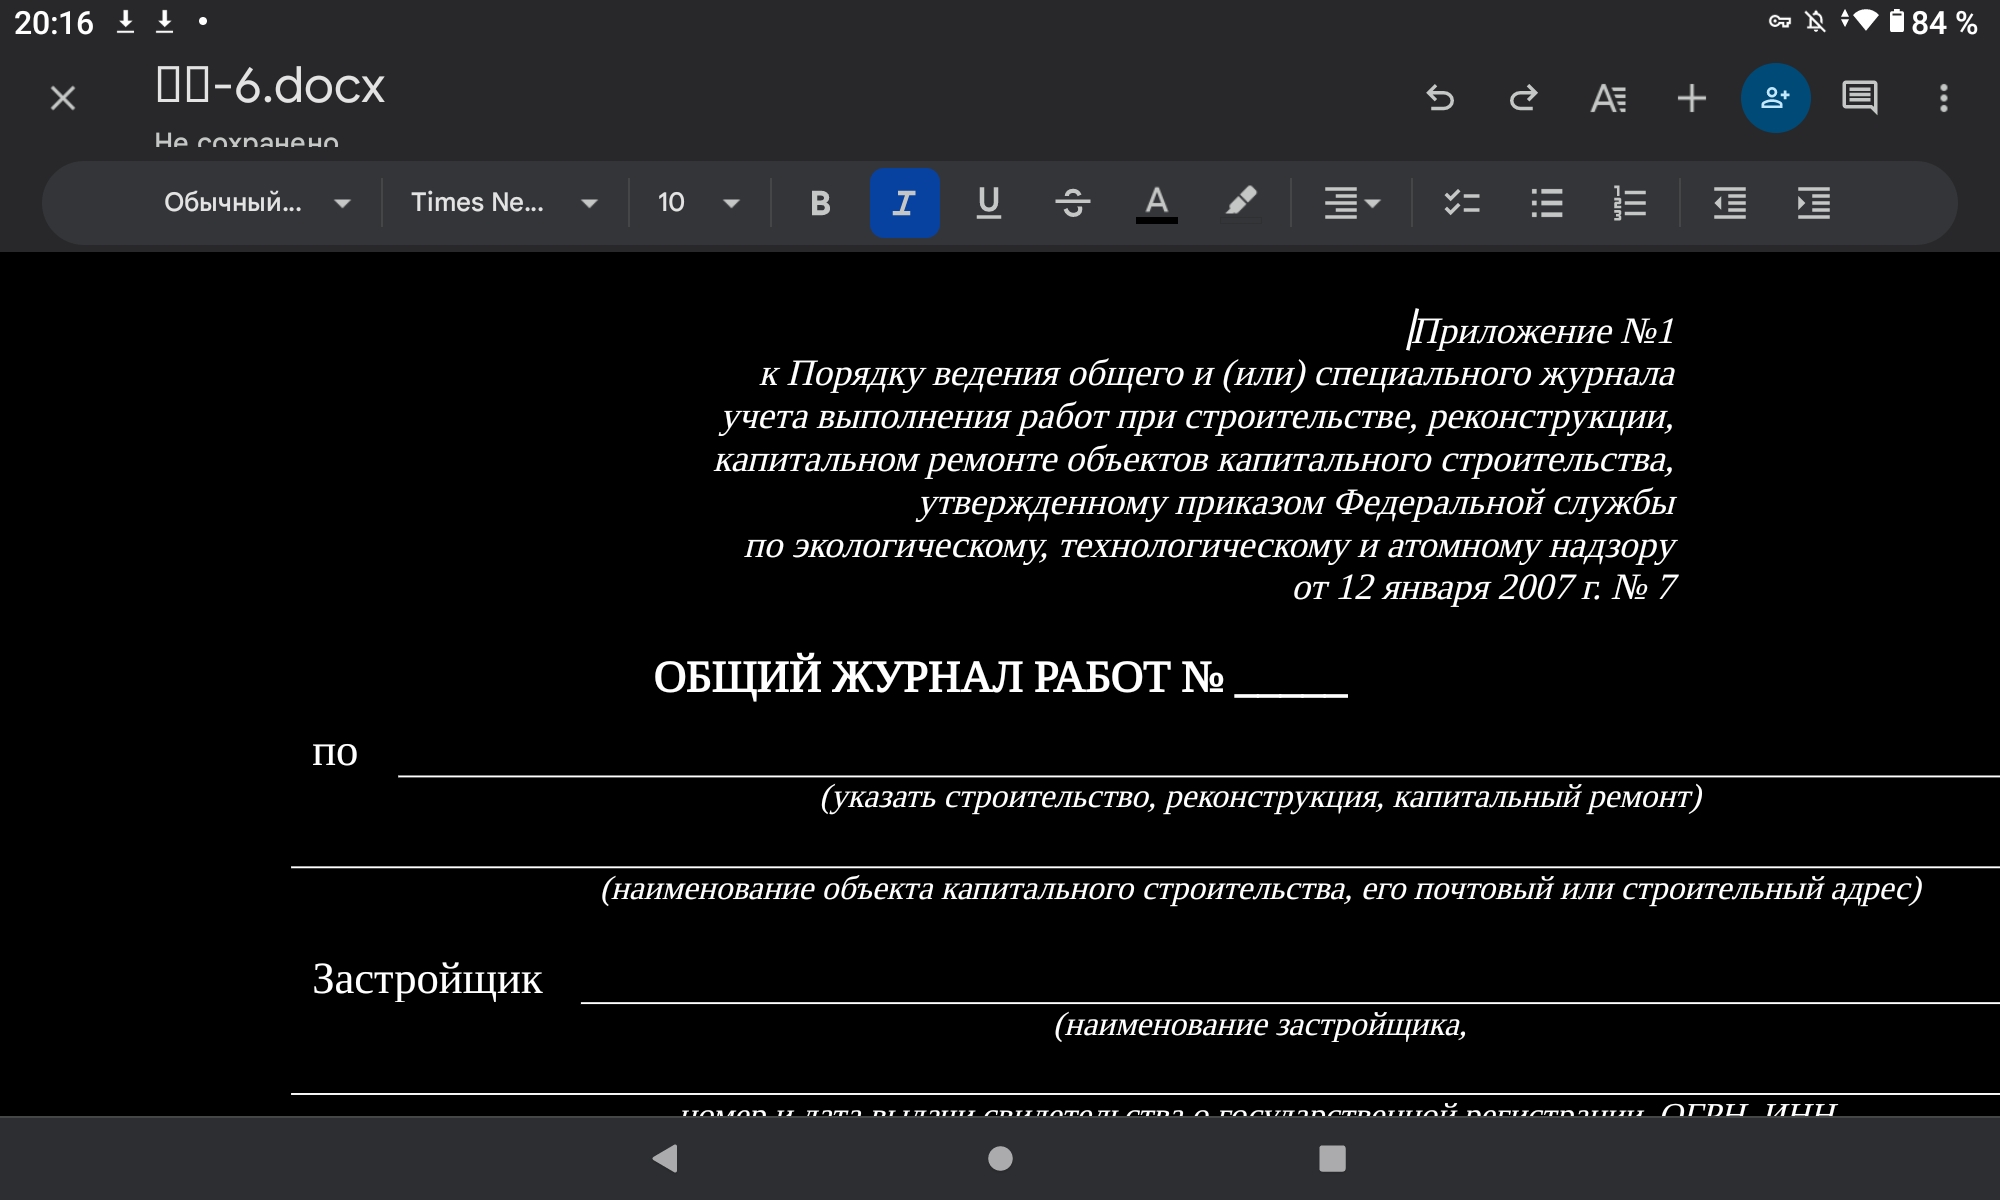Apply strikethrough to text
Screen dimensions: 2000x1200
click(x=1072, y=203)
